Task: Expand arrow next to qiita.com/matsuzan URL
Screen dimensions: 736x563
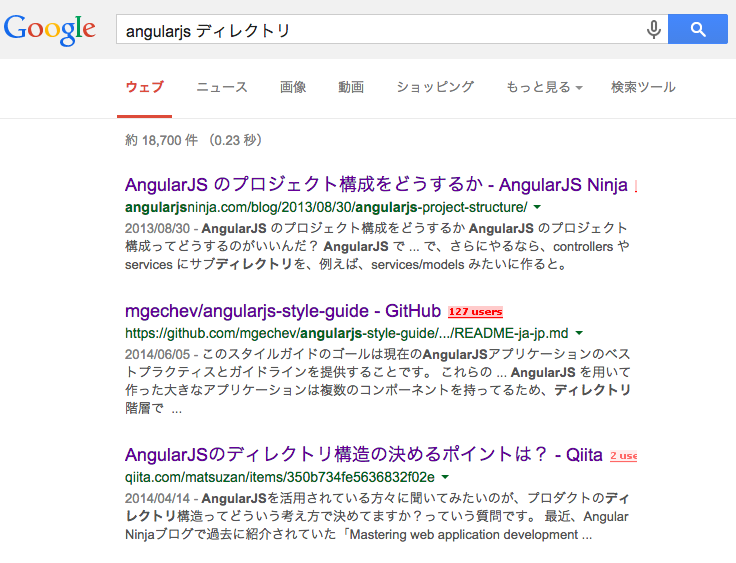Action: (445, 477)
